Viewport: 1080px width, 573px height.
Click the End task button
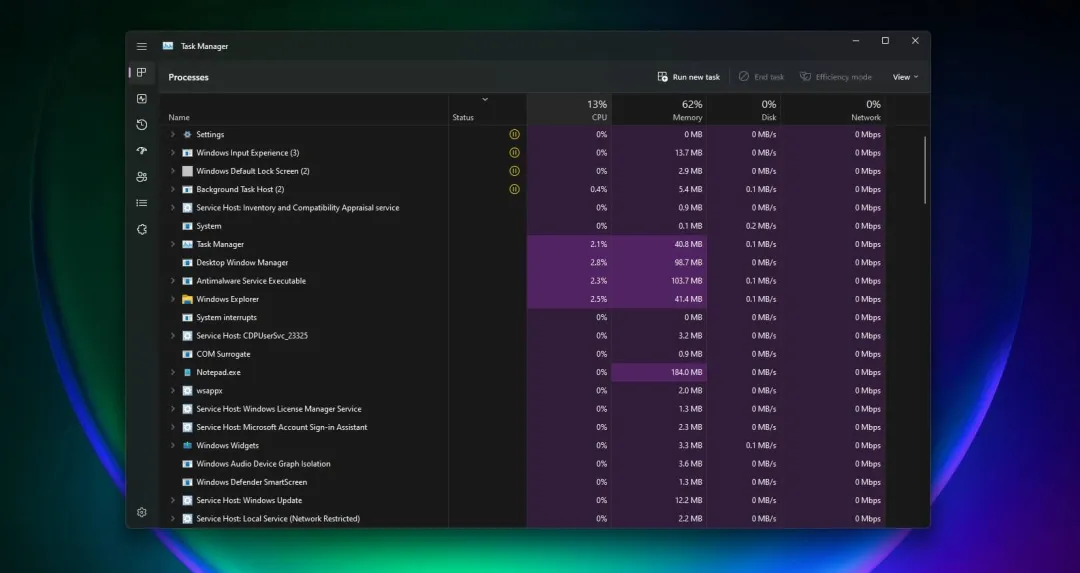pyautogui.click(x=761, y=77)
